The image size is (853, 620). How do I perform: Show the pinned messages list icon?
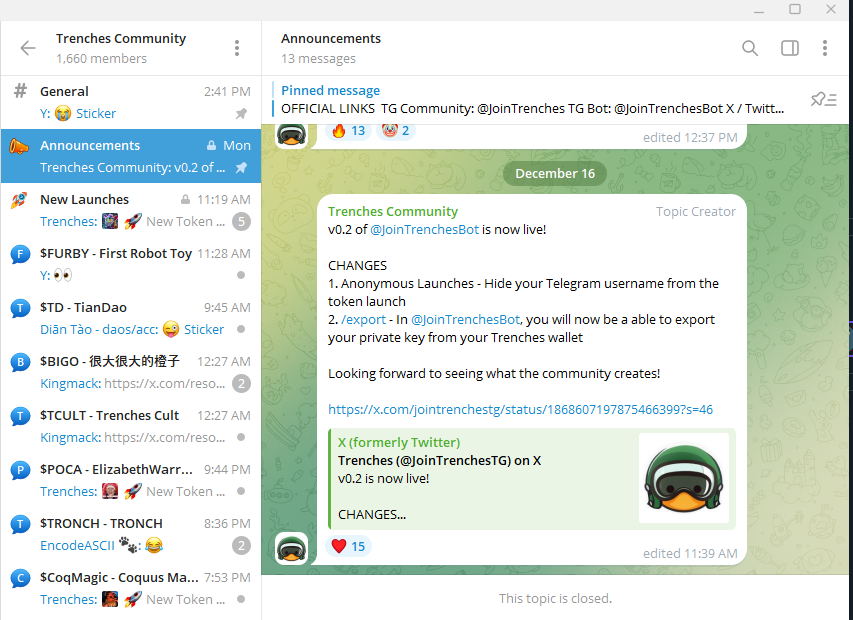coord(823,99)
